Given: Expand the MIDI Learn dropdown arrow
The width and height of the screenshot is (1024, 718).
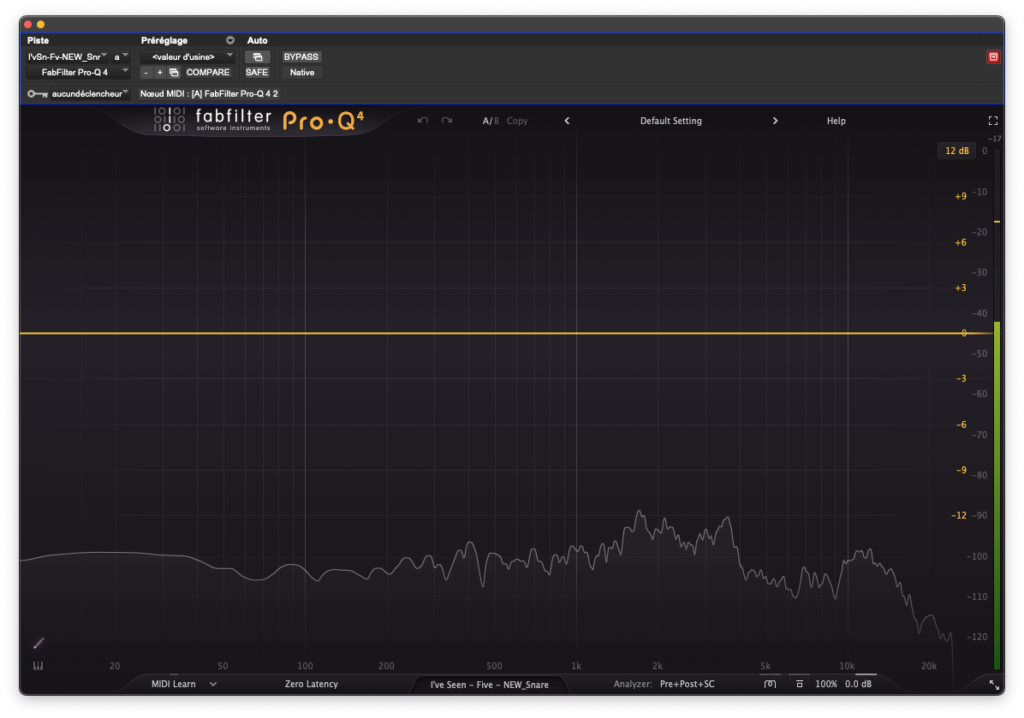Looking at the screenshot, I should tap(213, 684).
